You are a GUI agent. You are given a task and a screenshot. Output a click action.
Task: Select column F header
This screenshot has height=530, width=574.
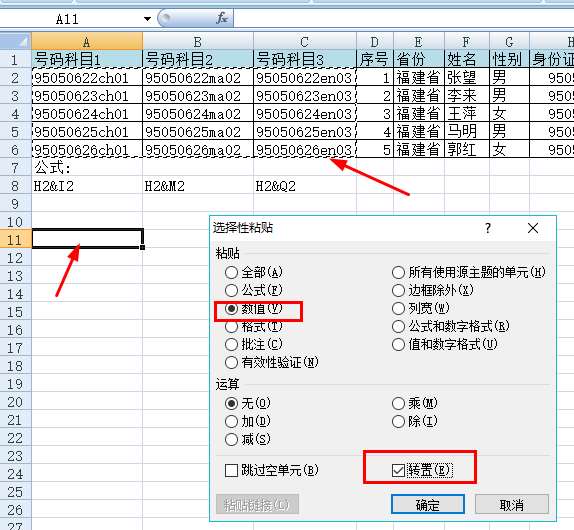tap(466, 41)
